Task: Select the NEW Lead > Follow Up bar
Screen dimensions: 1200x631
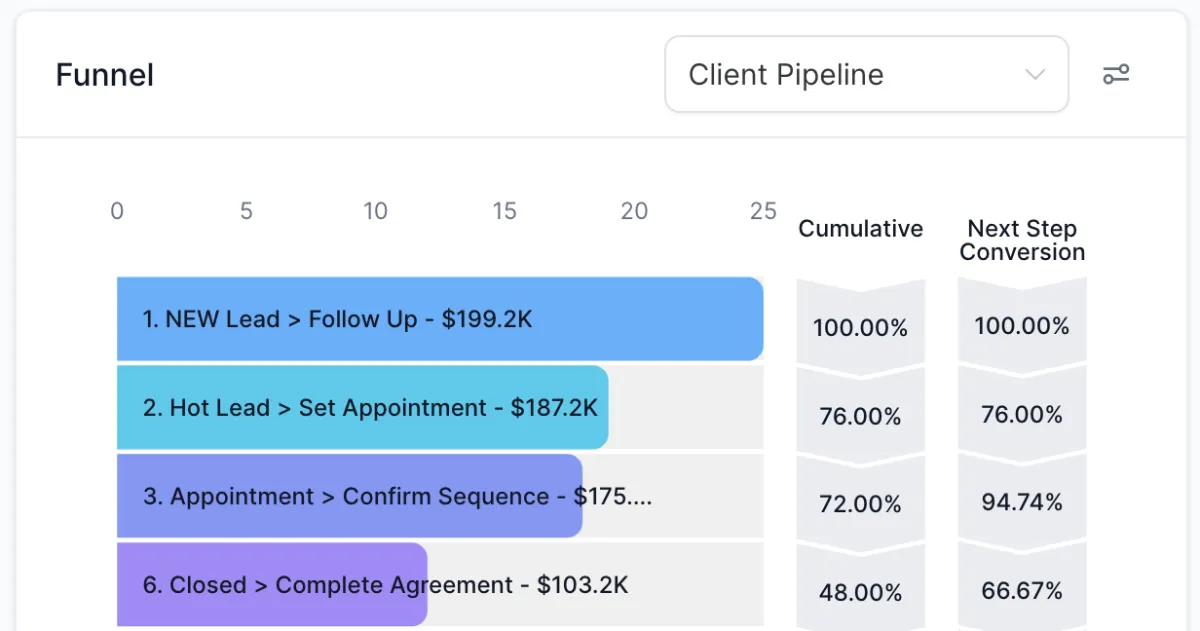Action: coord(440,319)
